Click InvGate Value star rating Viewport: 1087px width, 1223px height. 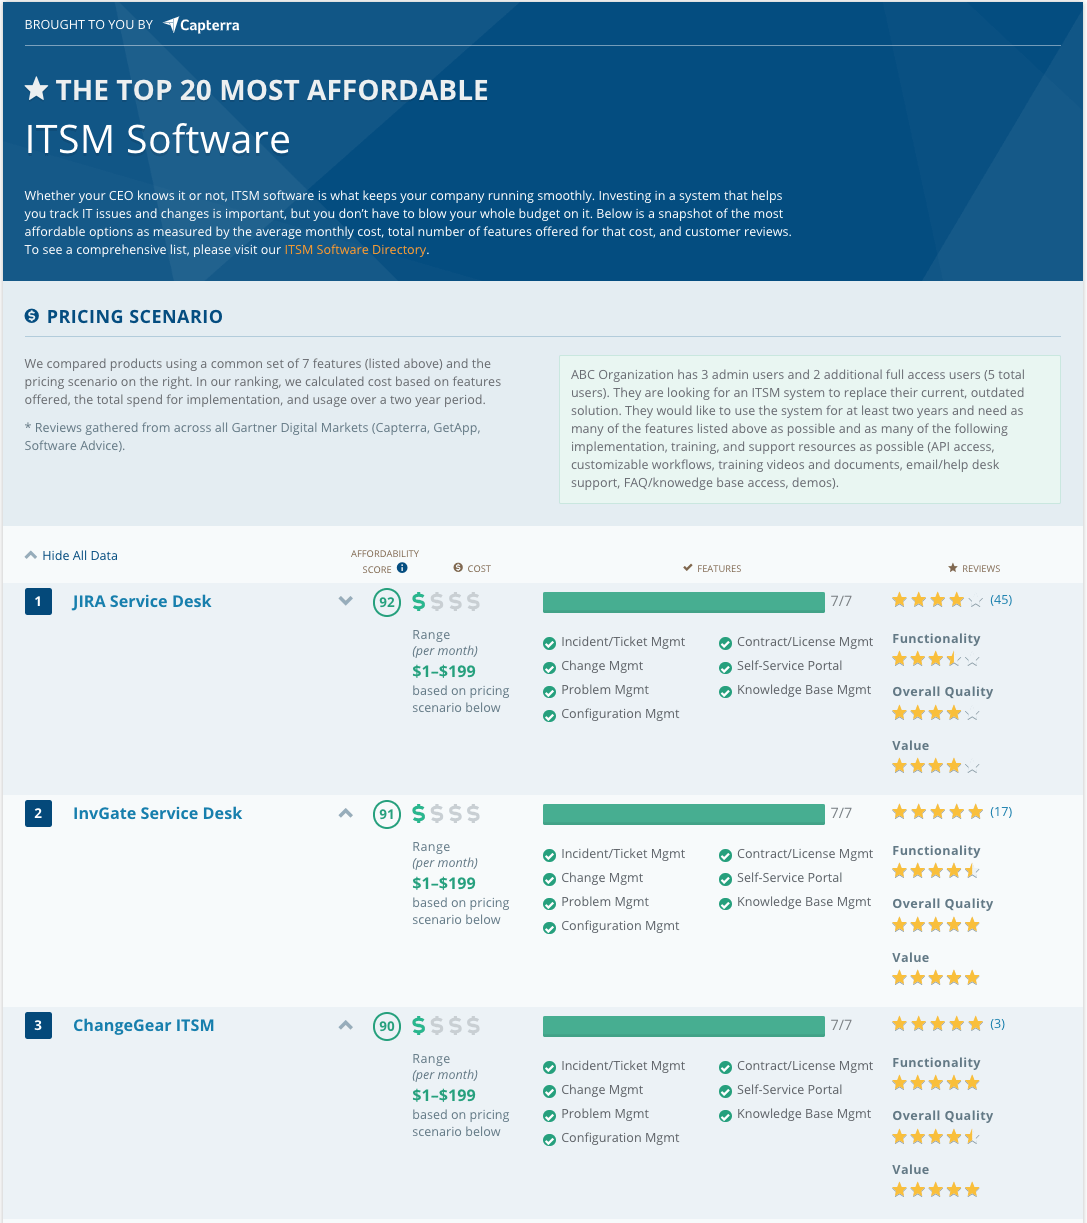tap(936, 979)
